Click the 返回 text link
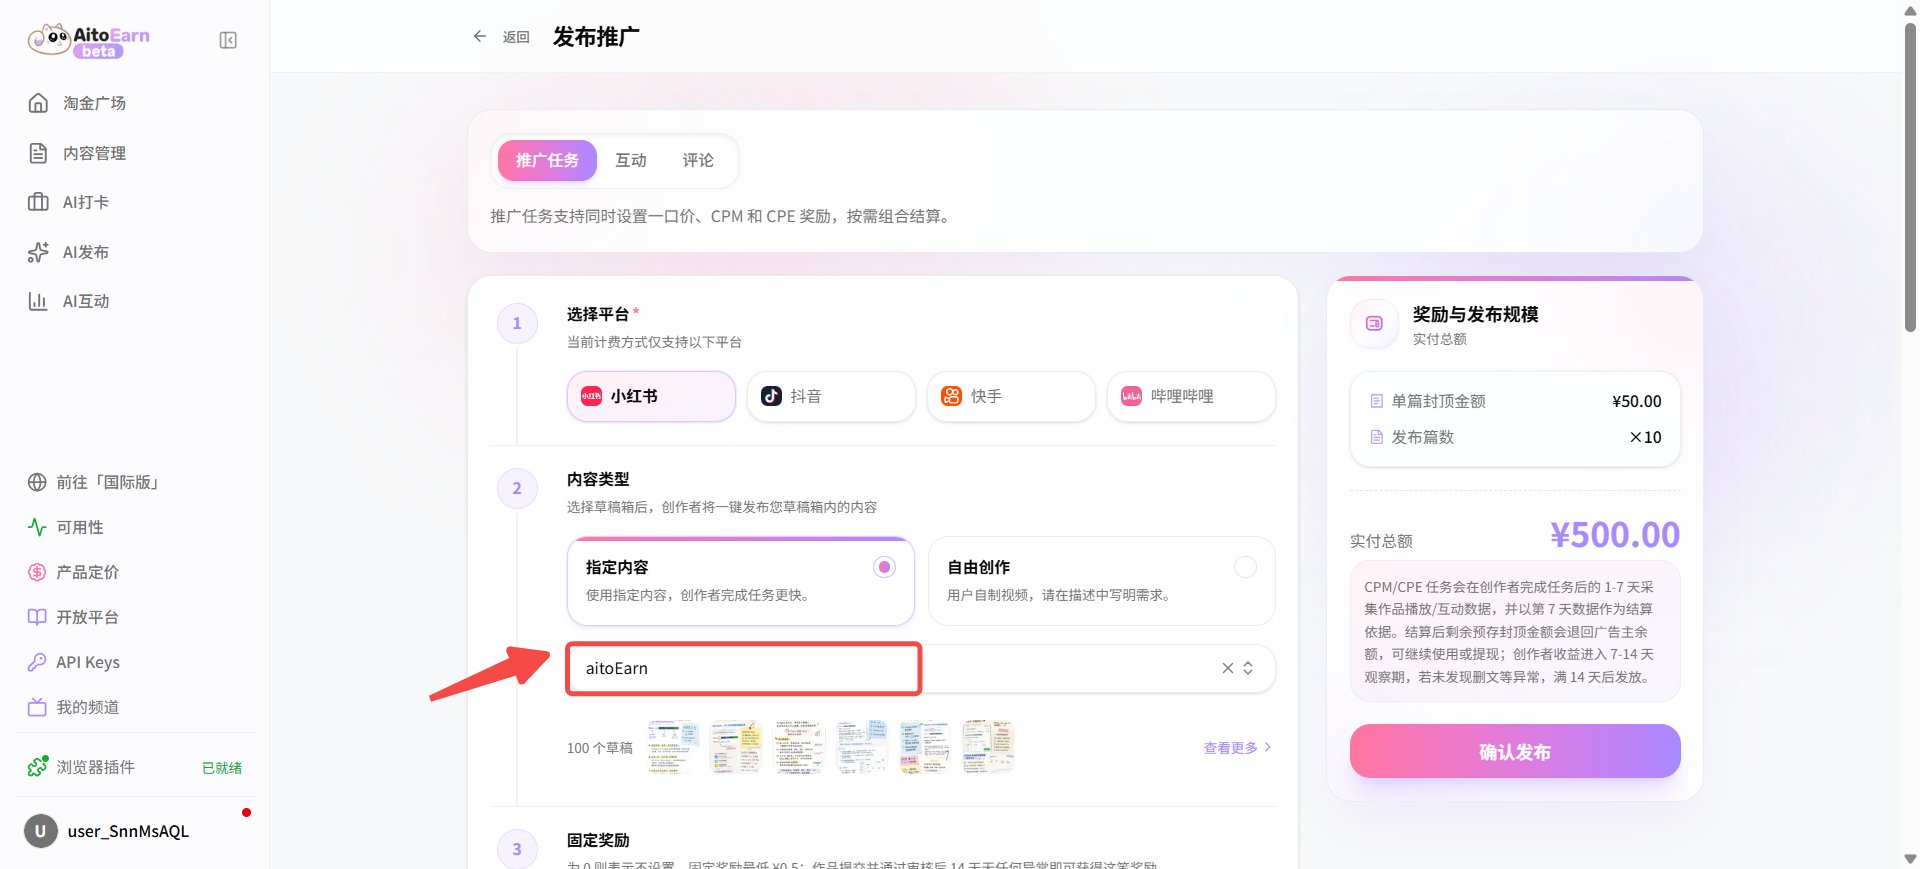 click(516, 37)
